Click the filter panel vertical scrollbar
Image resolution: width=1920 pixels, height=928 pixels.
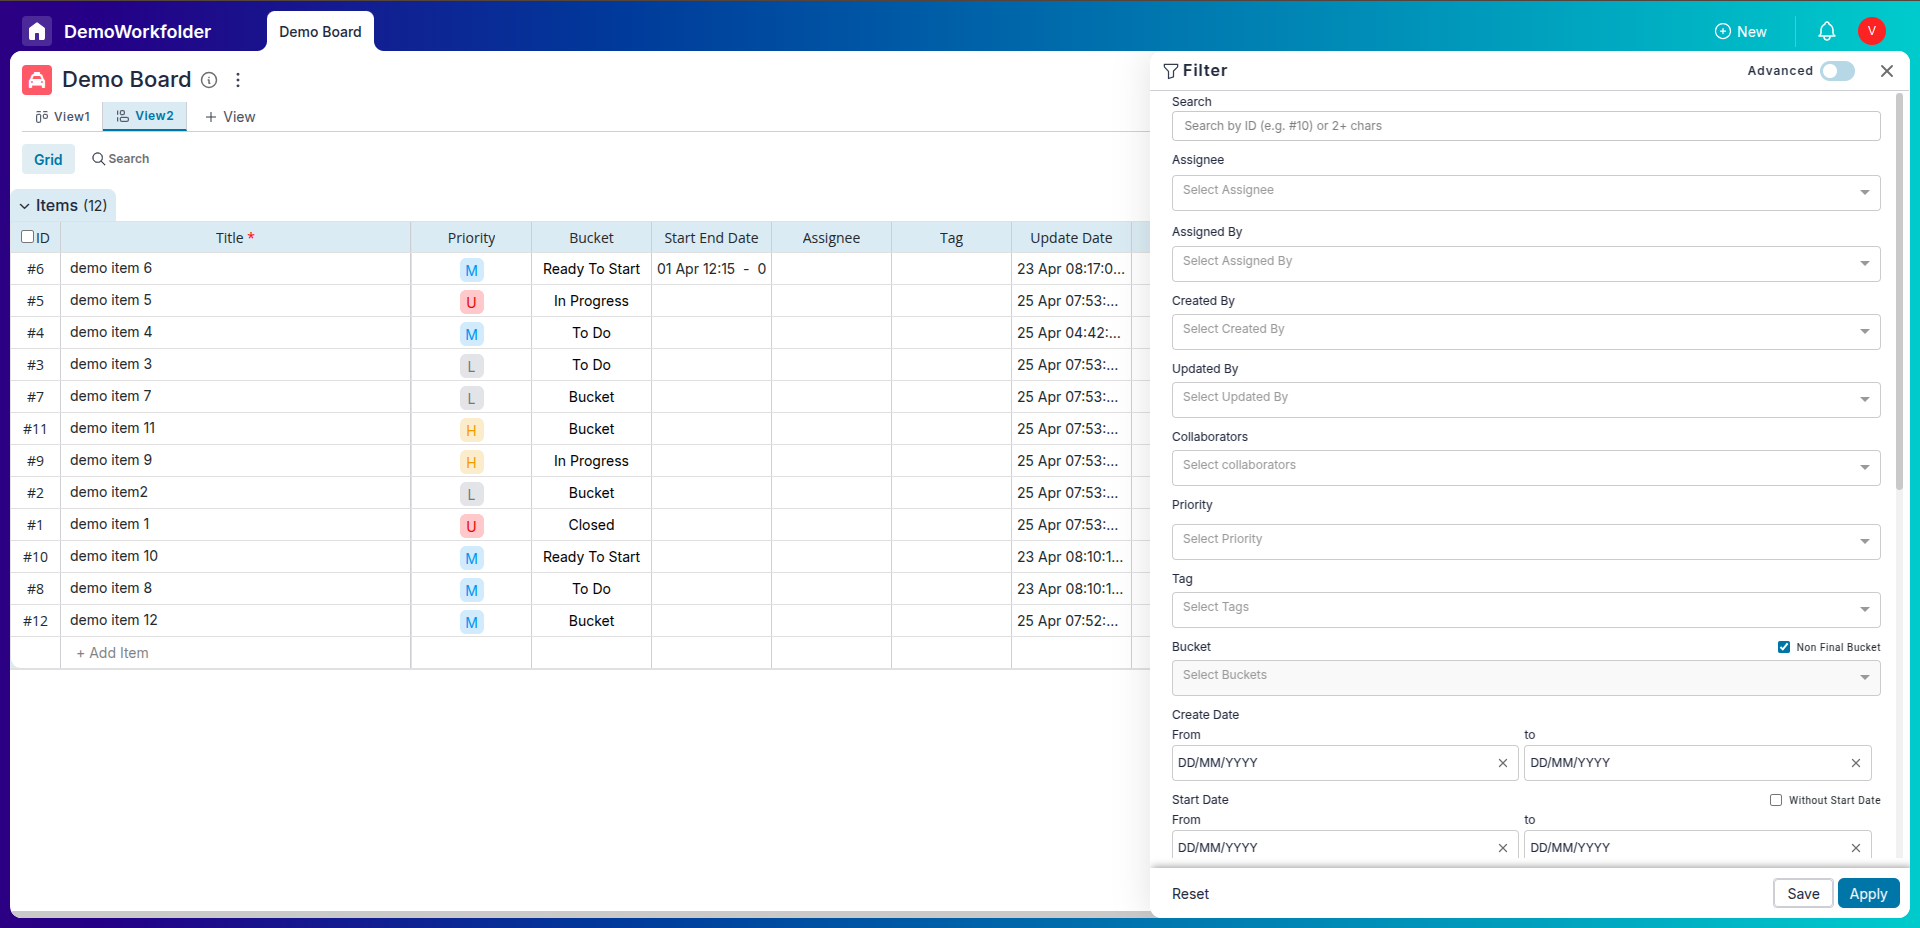[1899, 291]
